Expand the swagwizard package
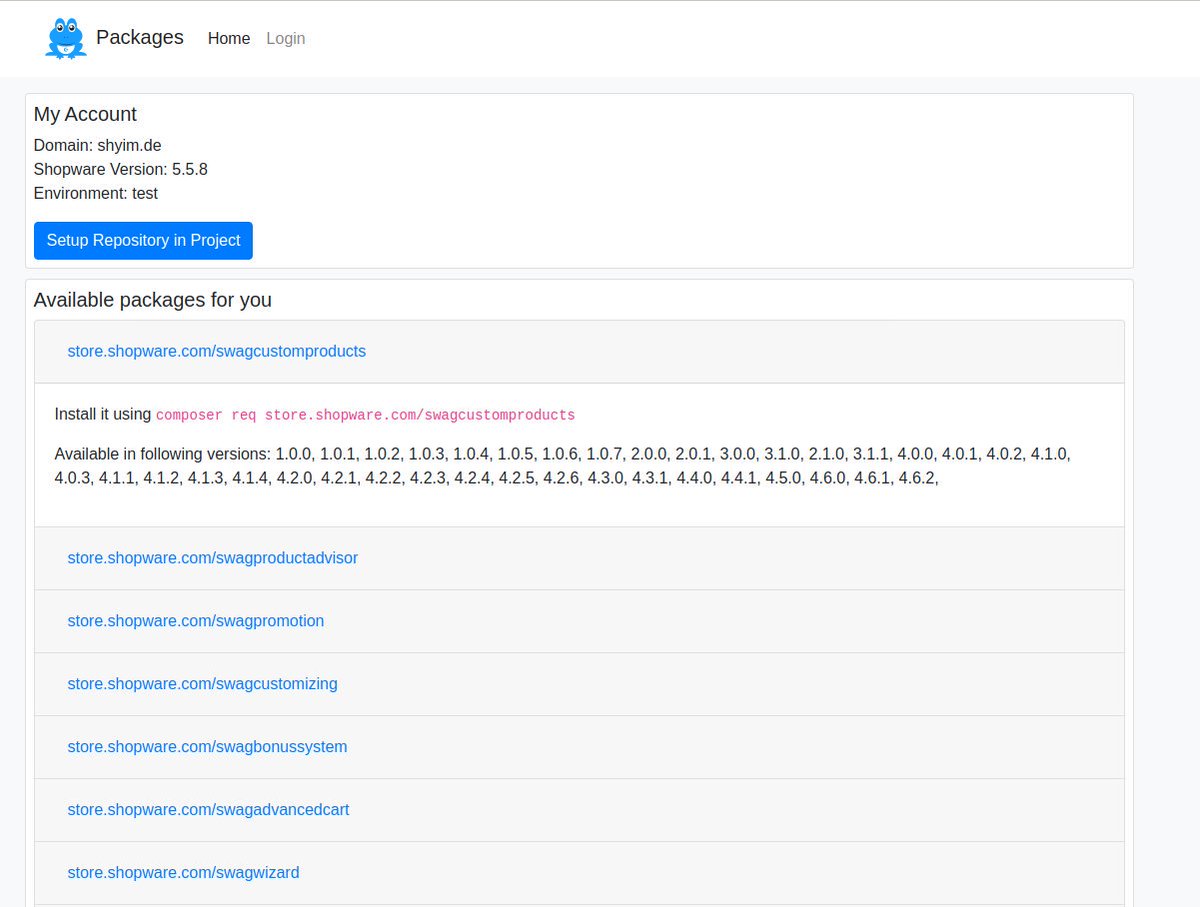Screen dimensions: 1200x907 [x=184, y=873]
